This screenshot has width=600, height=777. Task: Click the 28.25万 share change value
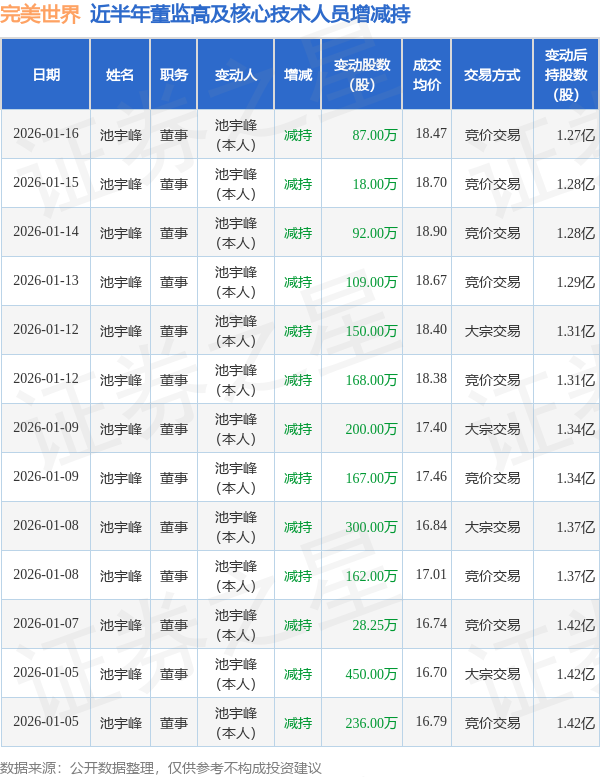pyautogui.click(x=375, y=625)
